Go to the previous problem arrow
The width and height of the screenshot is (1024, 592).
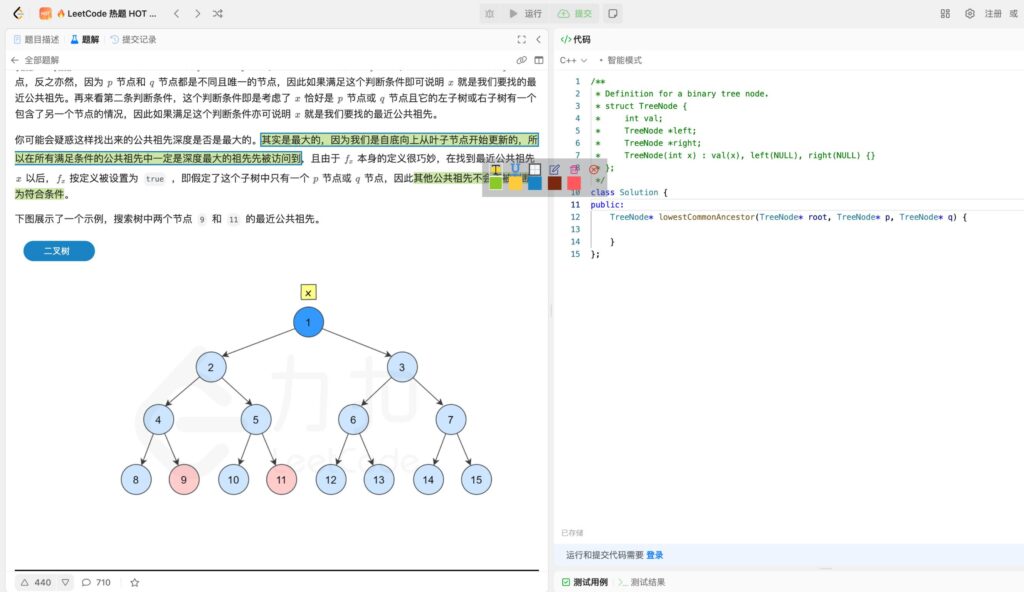[x=176, y=13]
